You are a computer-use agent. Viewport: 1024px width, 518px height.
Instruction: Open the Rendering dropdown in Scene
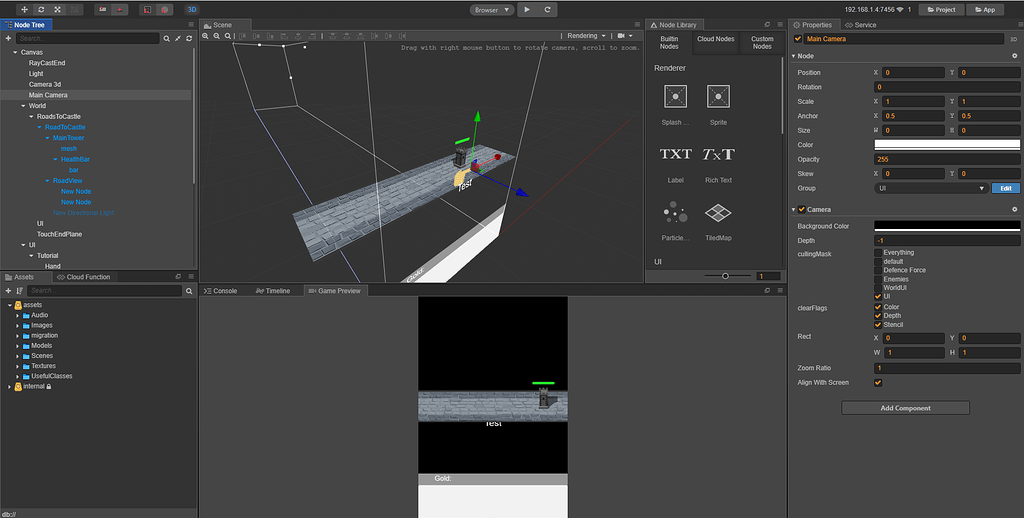pos(586,36)
